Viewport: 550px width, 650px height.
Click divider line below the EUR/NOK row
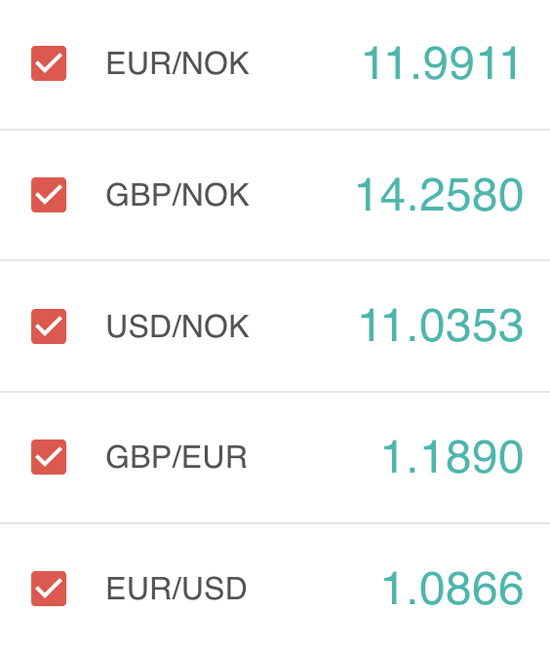coord(275,130)
